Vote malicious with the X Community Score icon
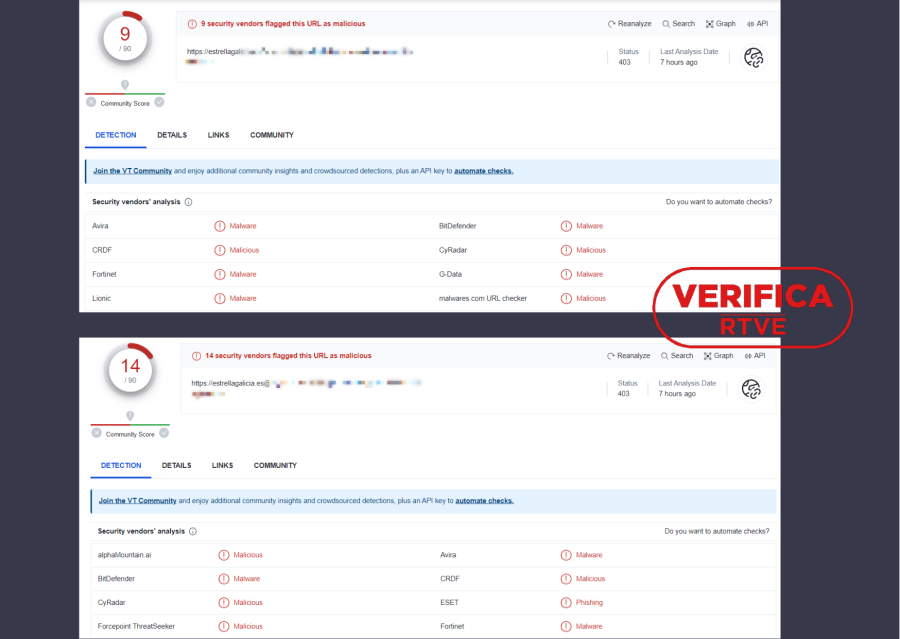Image resolution: width=900 pixels, height=639 pixels. [x=91, y=101]
